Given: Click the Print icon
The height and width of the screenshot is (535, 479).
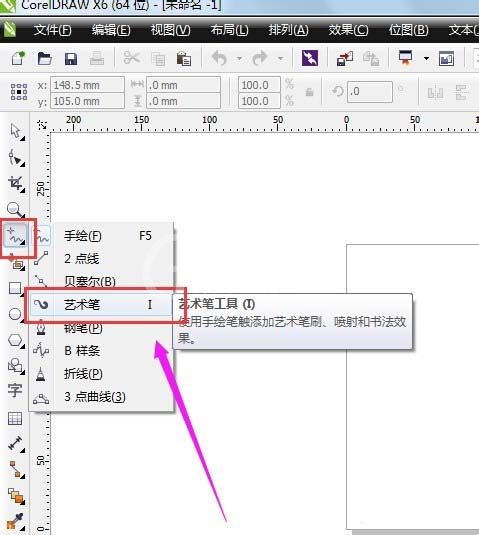Looking at the screenshot, I should coord(97,58).
